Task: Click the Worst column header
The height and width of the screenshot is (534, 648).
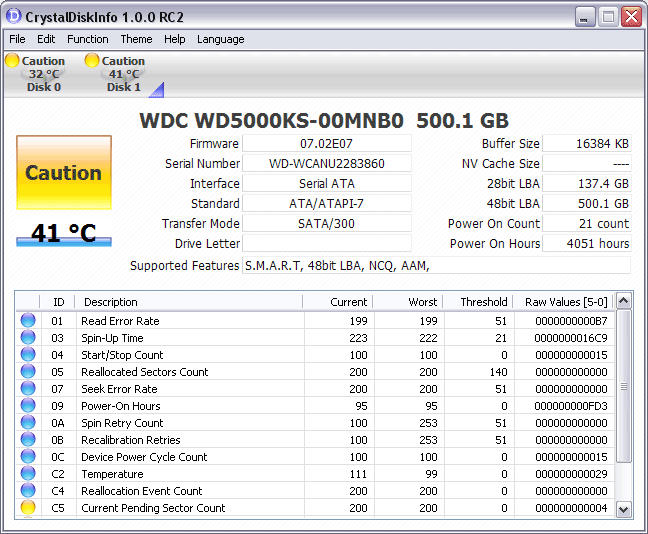Action: pos(407,302)
